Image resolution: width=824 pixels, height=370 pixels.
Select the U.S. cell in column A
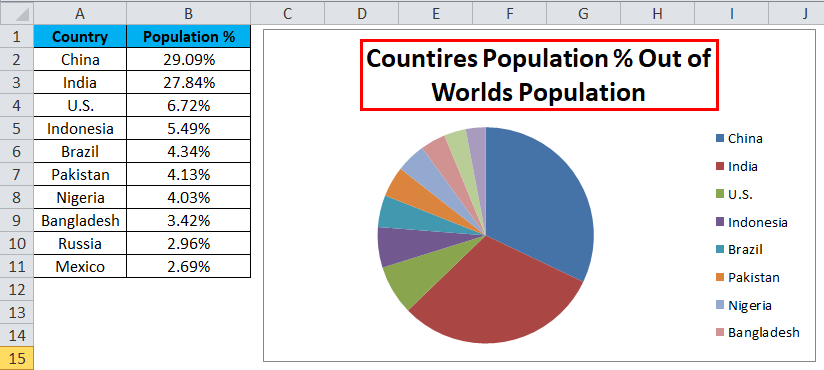pyautogui.click(x=80, y=106)
